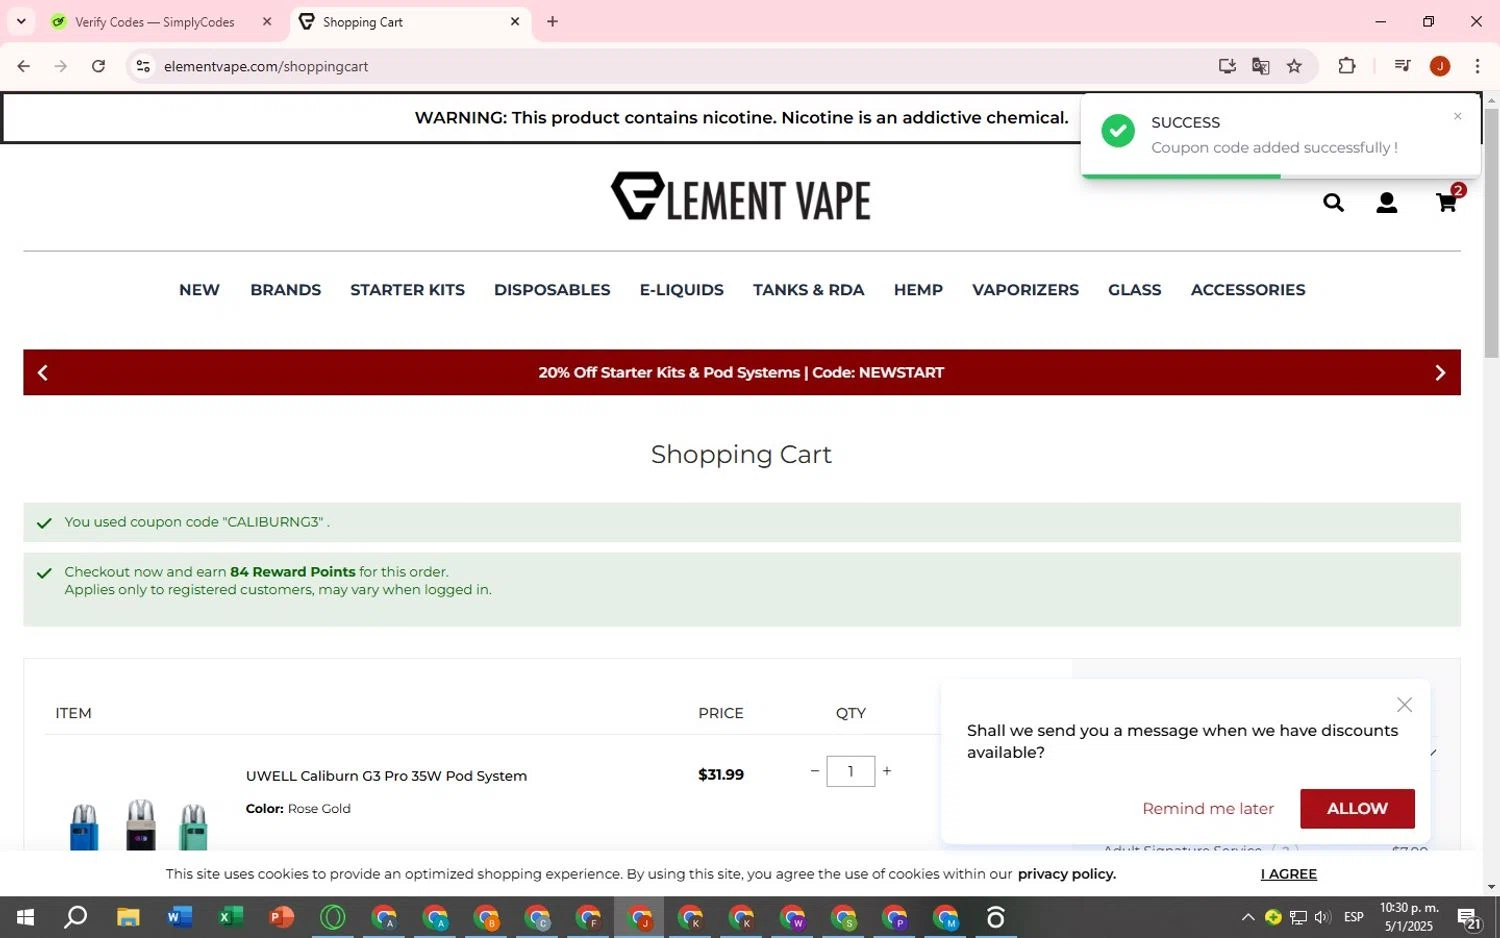Open the site search magnifier icon
This screenshot has height=938, width=1500.
pos(1333,203)
